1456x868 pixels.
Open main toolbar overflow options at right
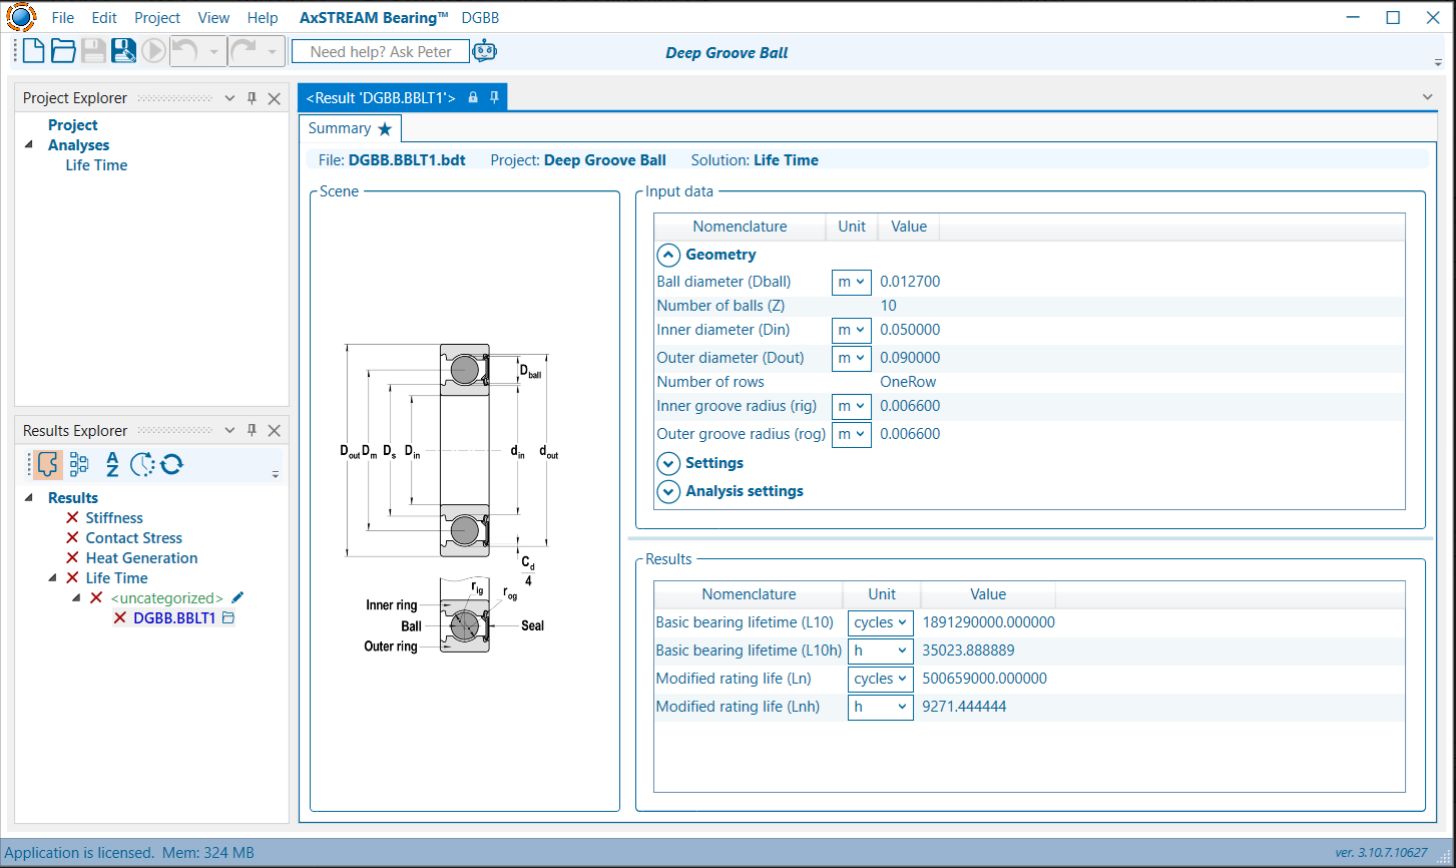[x=1438, y=61]
